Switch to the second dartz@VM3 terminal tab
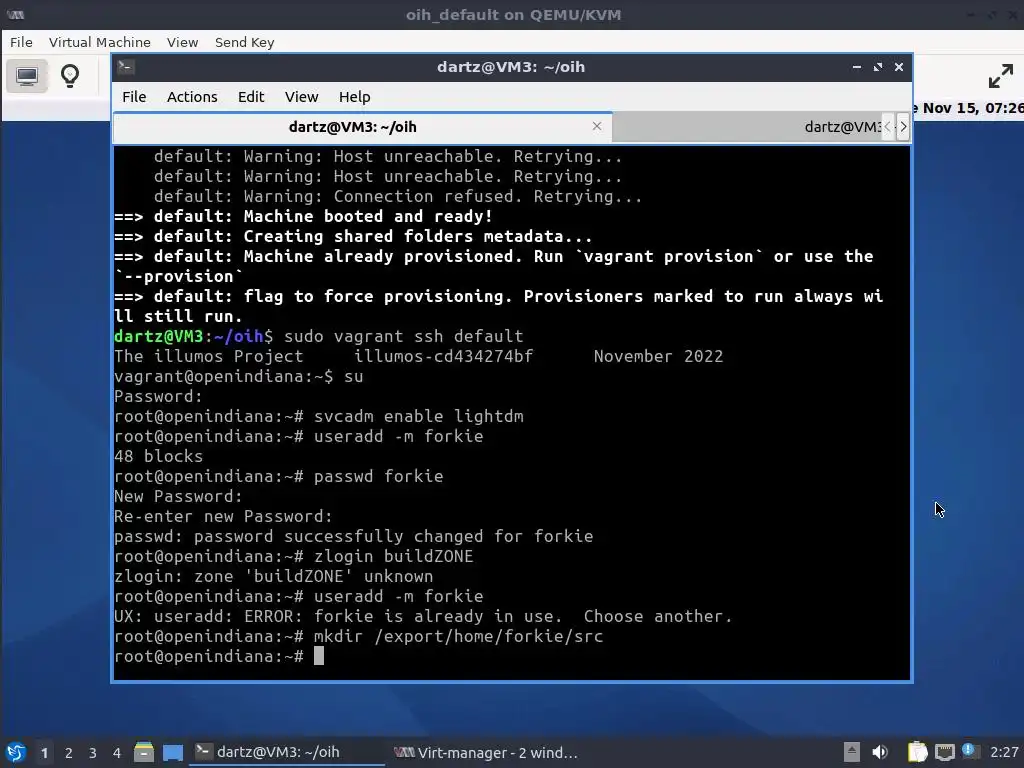1024x768 pixels. 747,127
